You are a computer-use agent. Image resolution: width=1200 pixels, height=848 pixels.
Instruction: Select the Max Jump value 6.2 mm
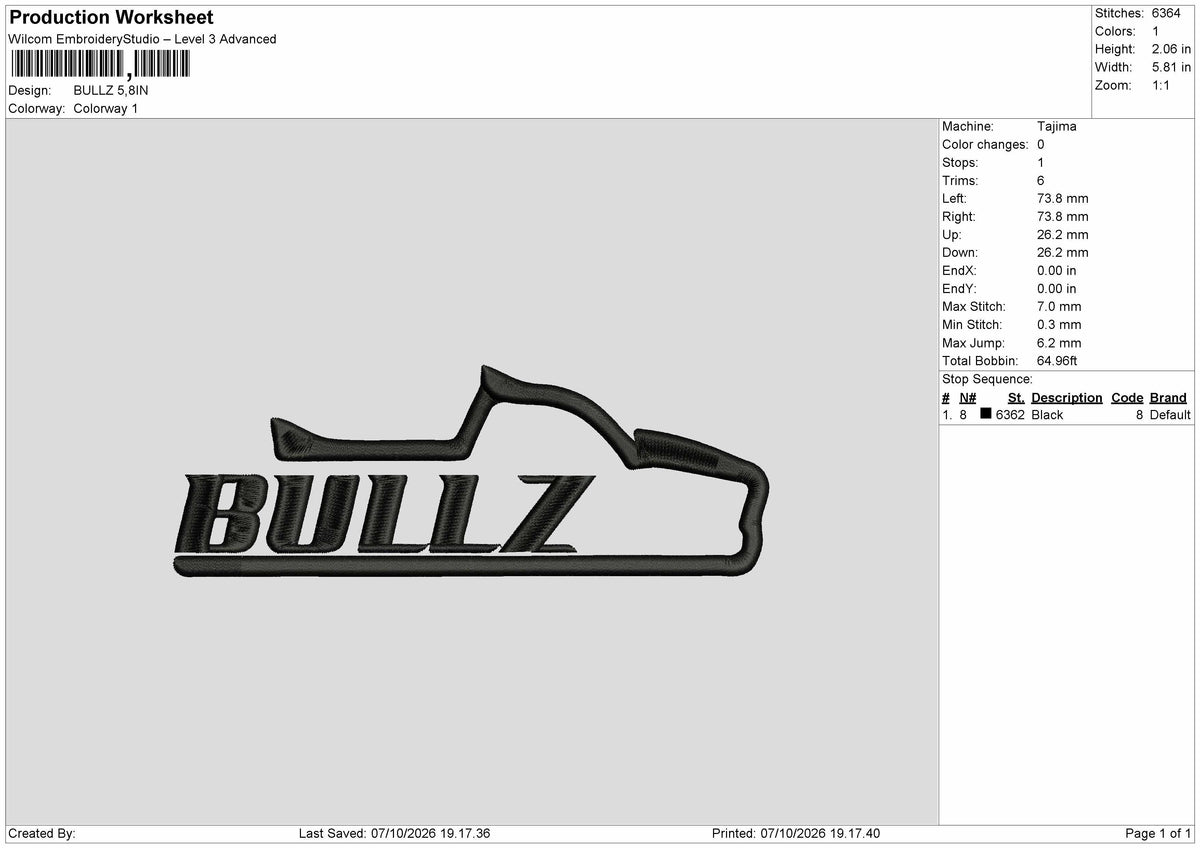pos(1060,343)
